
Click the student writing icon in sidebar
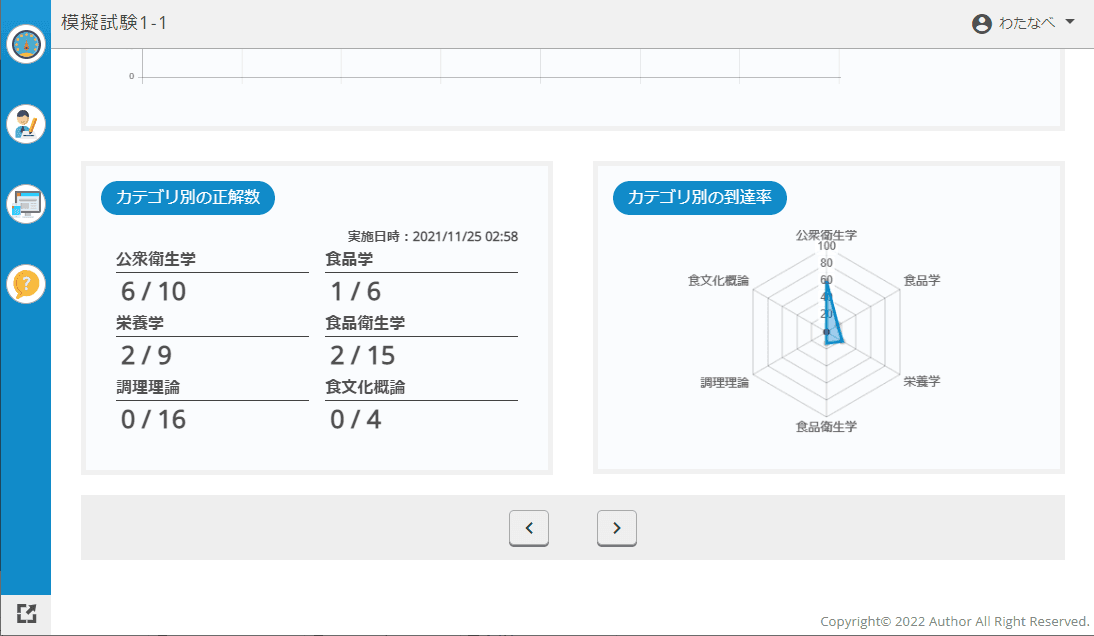26,124
